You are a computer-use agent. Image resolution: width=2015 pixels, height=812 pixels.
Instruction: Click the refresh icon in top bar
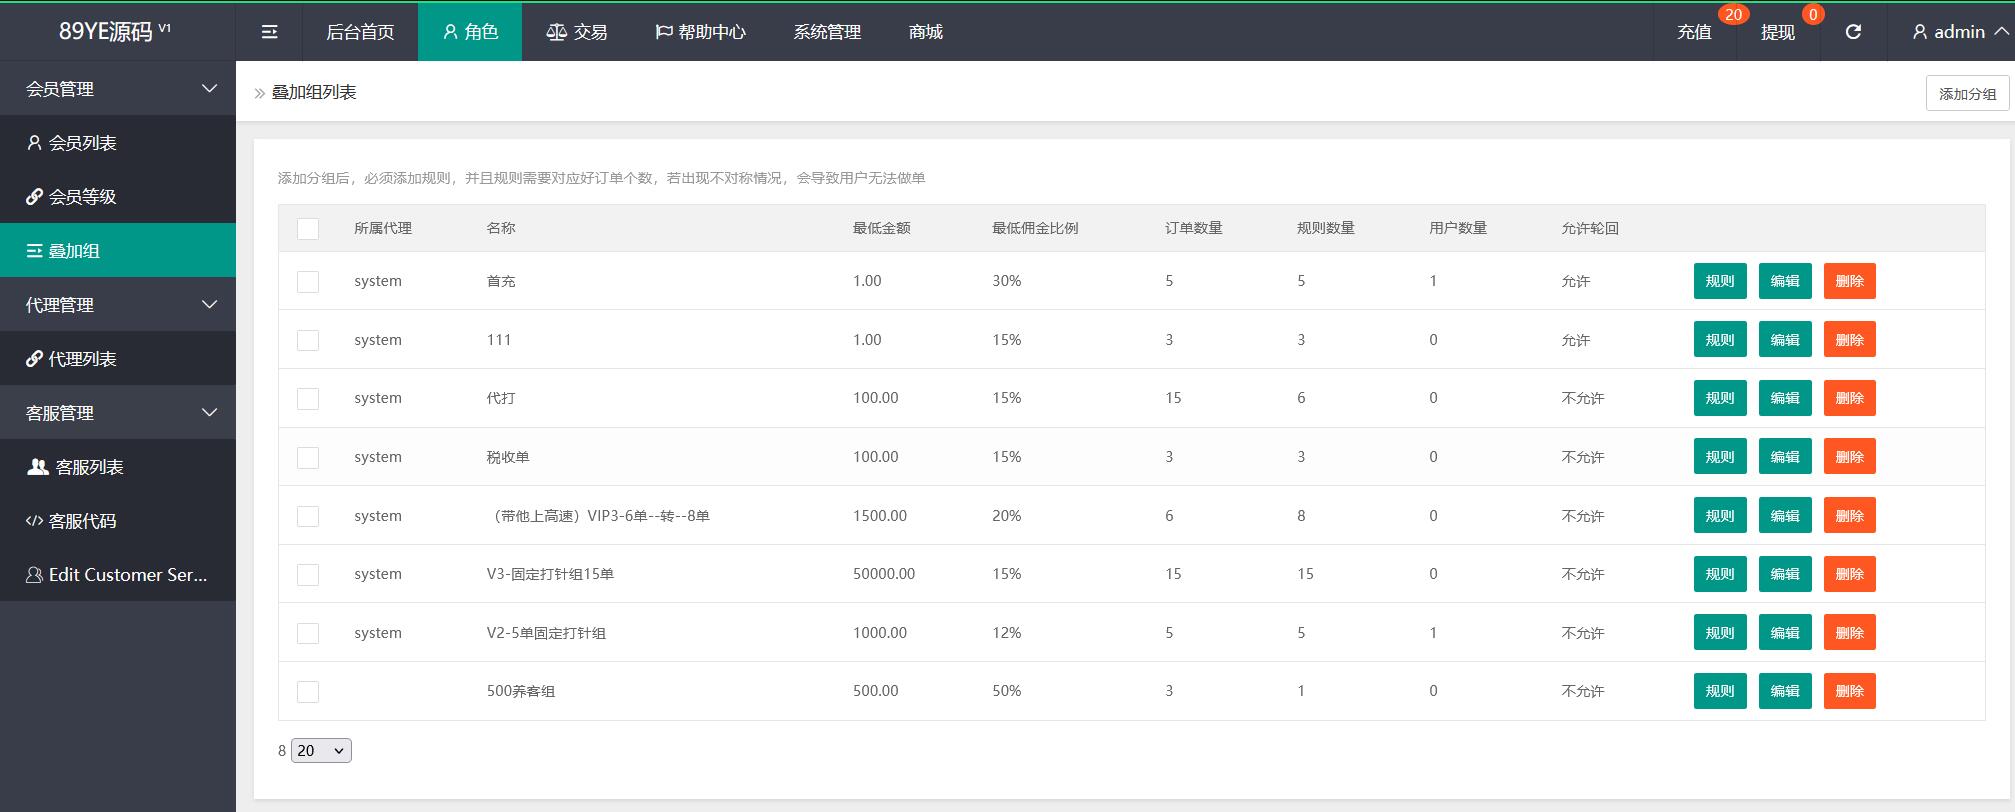(x=1853, y=32)
